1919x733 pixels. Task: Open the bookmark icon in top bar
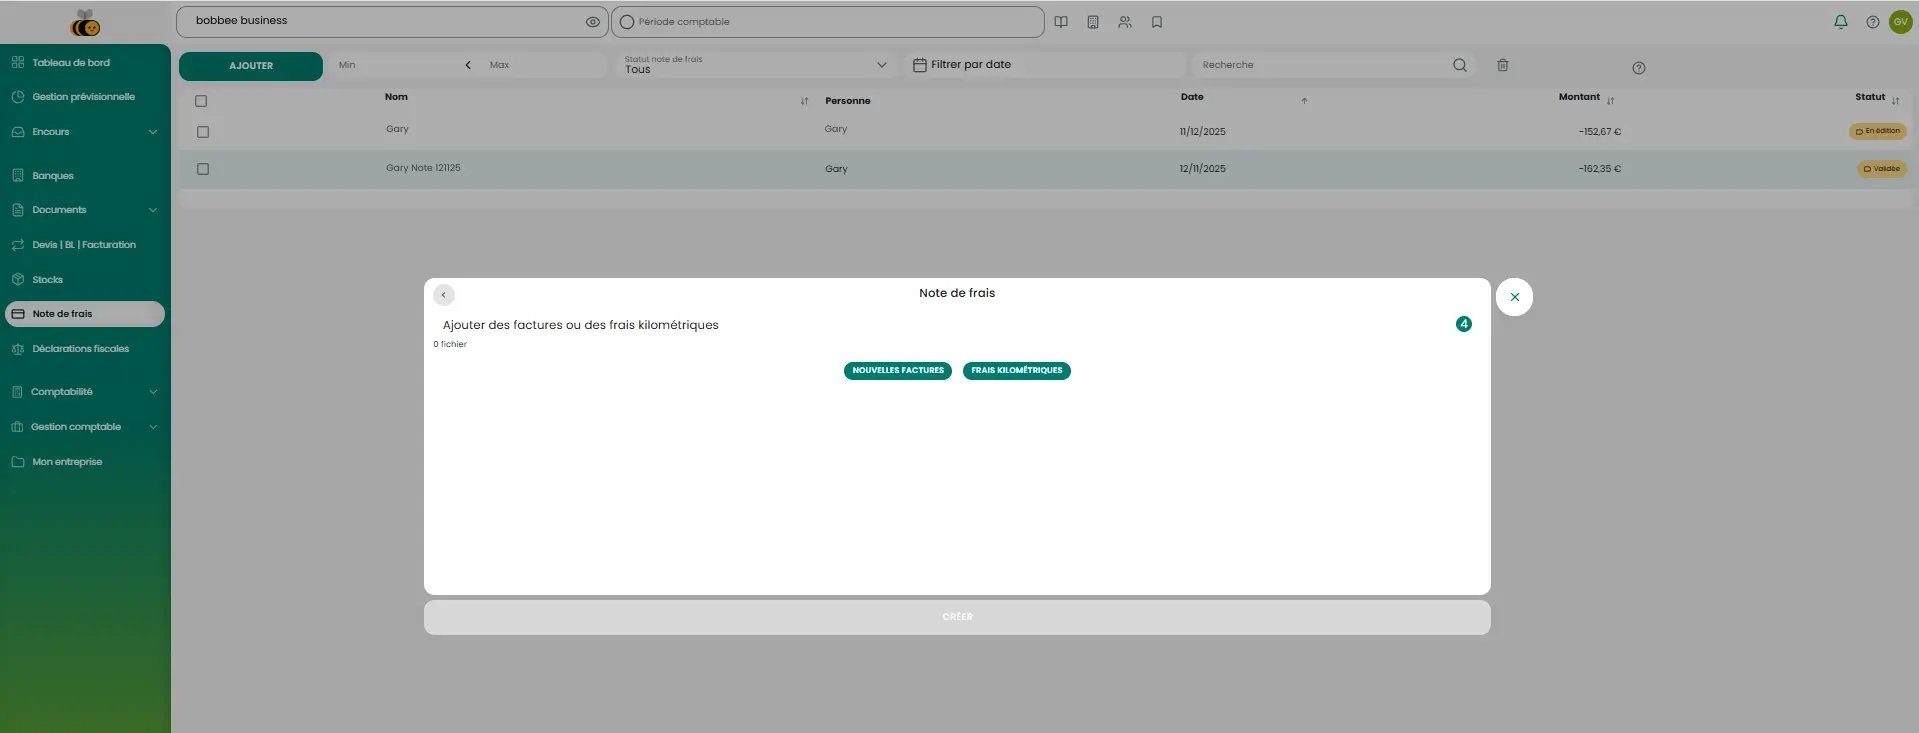1156,22
